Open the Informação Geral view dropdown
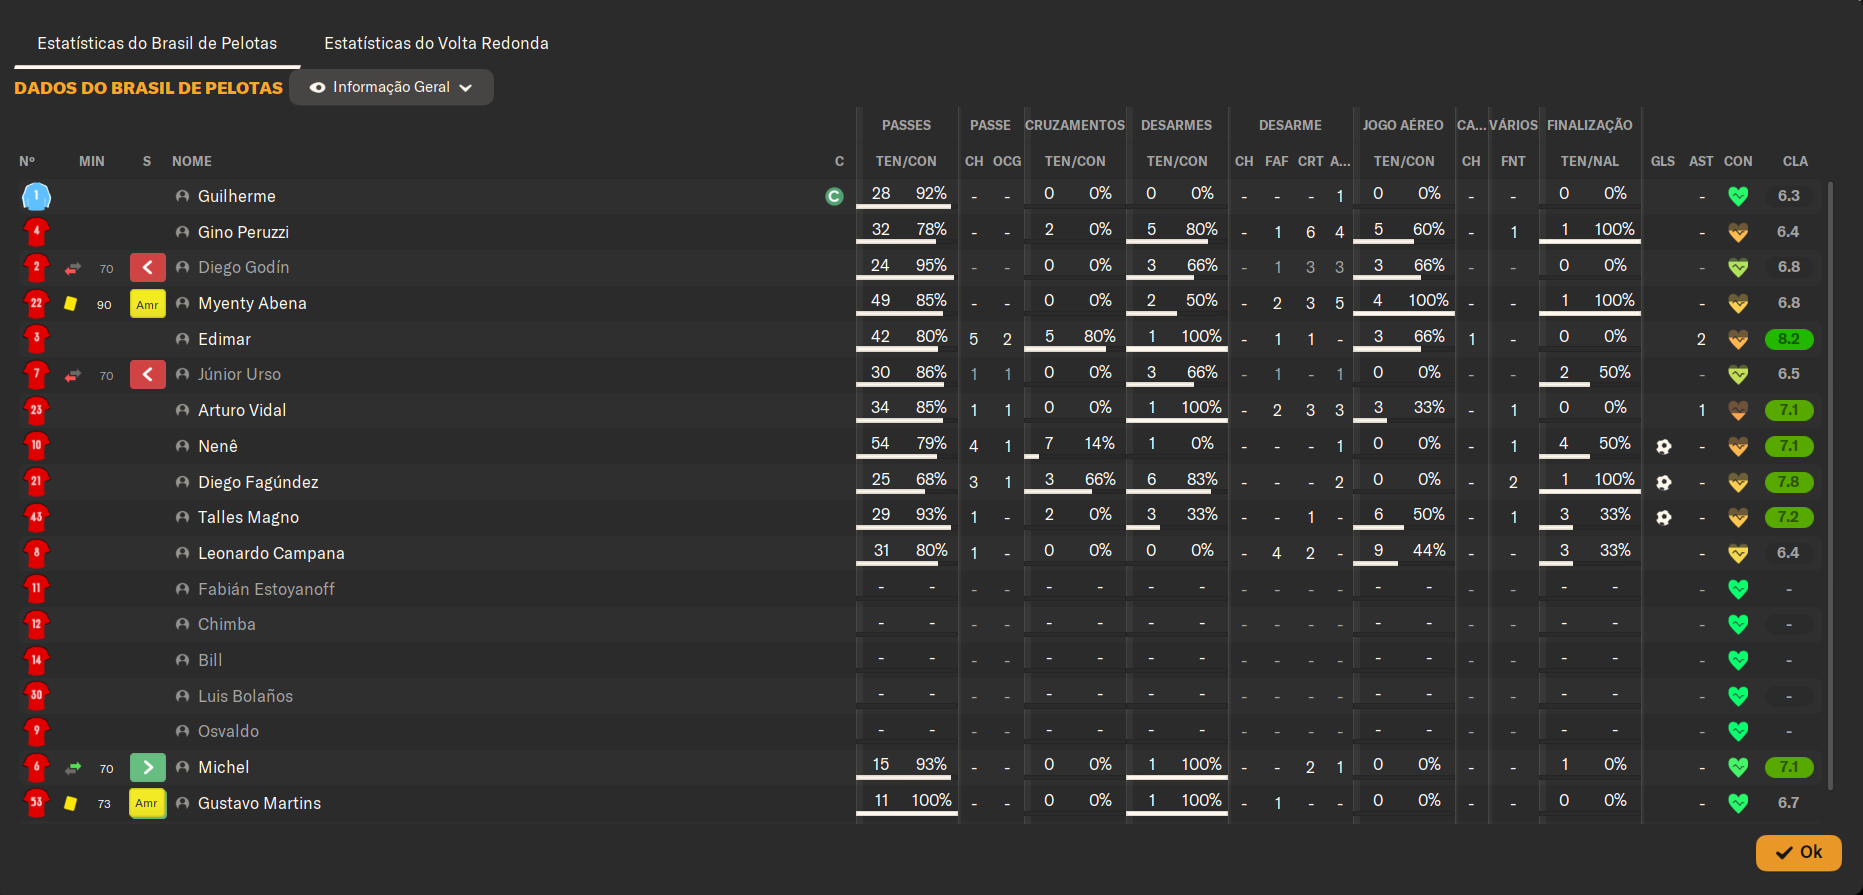Screen dimensions: 1863x895 point(391,87)
